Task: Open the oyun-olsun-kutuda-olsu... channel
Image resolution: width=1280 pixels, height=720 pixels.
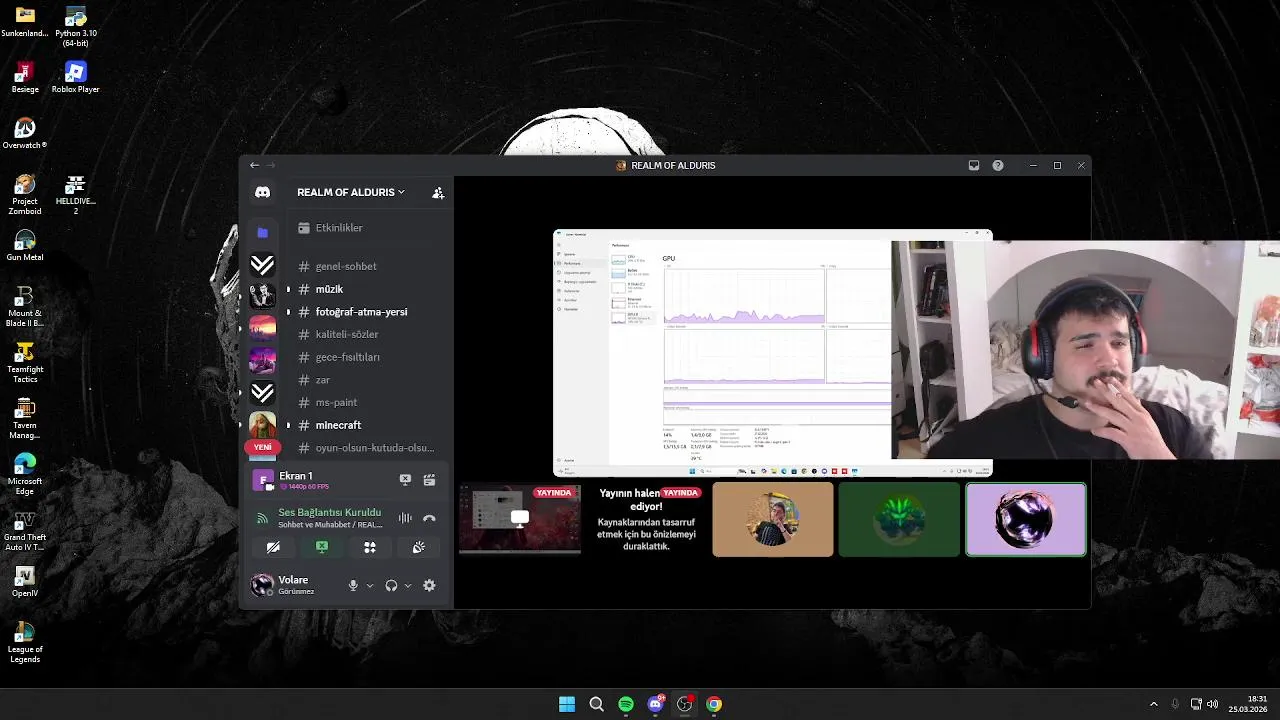Action: tap(368, 448)
